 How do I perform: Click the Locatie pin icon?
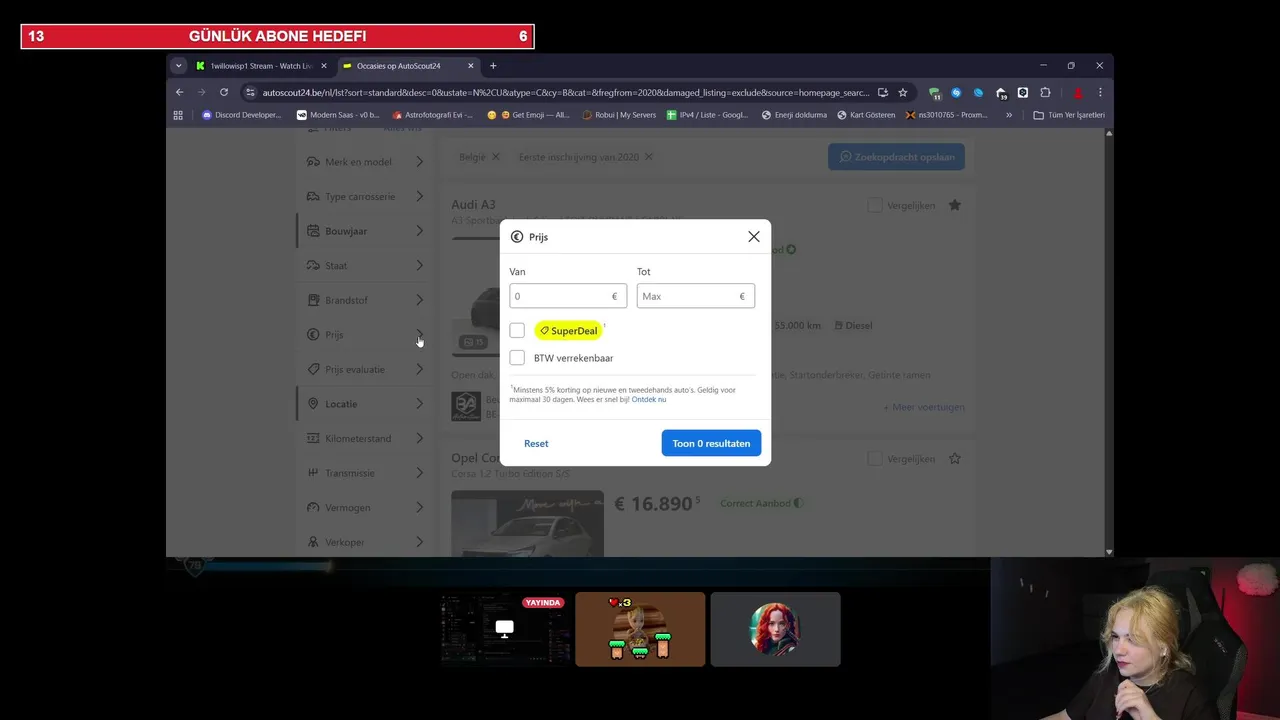tap(313, 404)
